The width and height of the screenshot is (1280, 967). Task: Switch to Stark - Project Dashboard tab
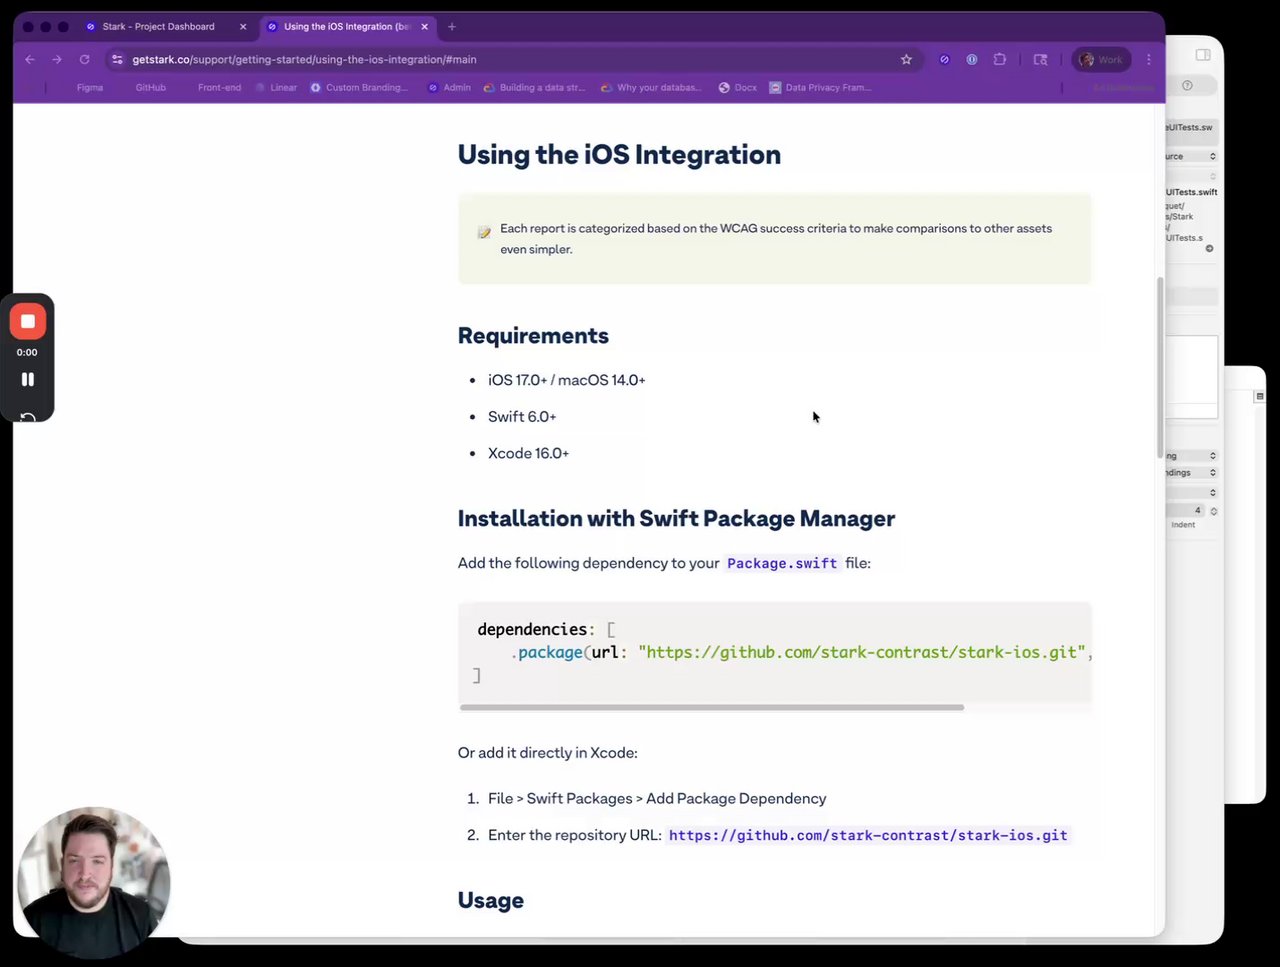158,27
